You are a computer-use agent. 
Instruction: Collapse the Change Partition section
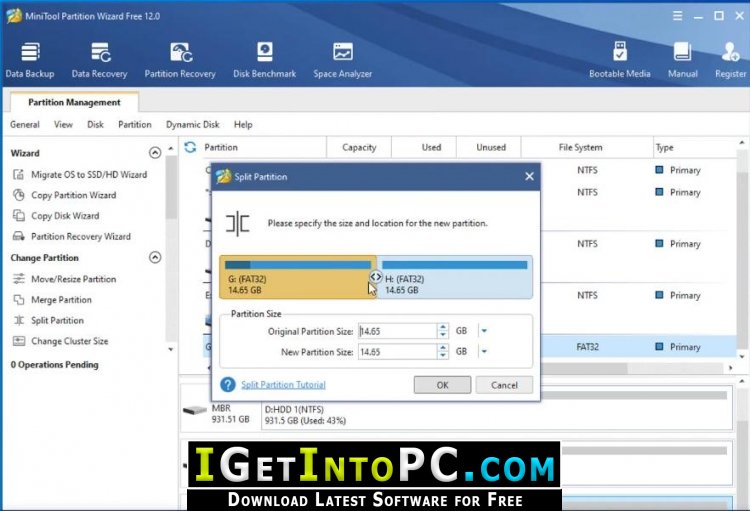click(155, 257)
